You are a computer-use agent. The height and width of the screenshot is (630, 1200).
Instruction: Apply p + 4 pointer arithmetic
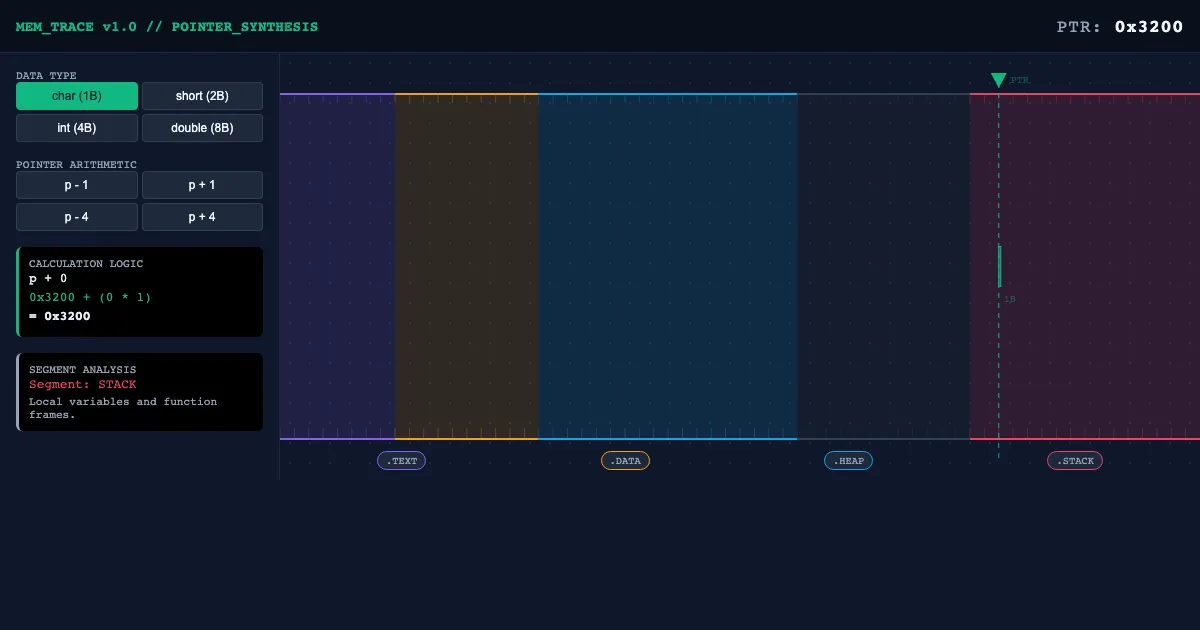click(x=202, y=217)
